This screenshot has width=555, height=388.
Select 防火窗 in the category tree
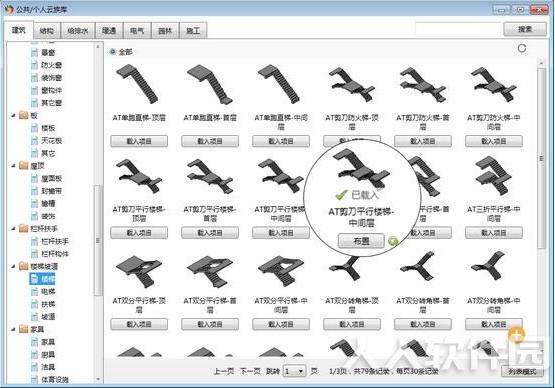51,65
